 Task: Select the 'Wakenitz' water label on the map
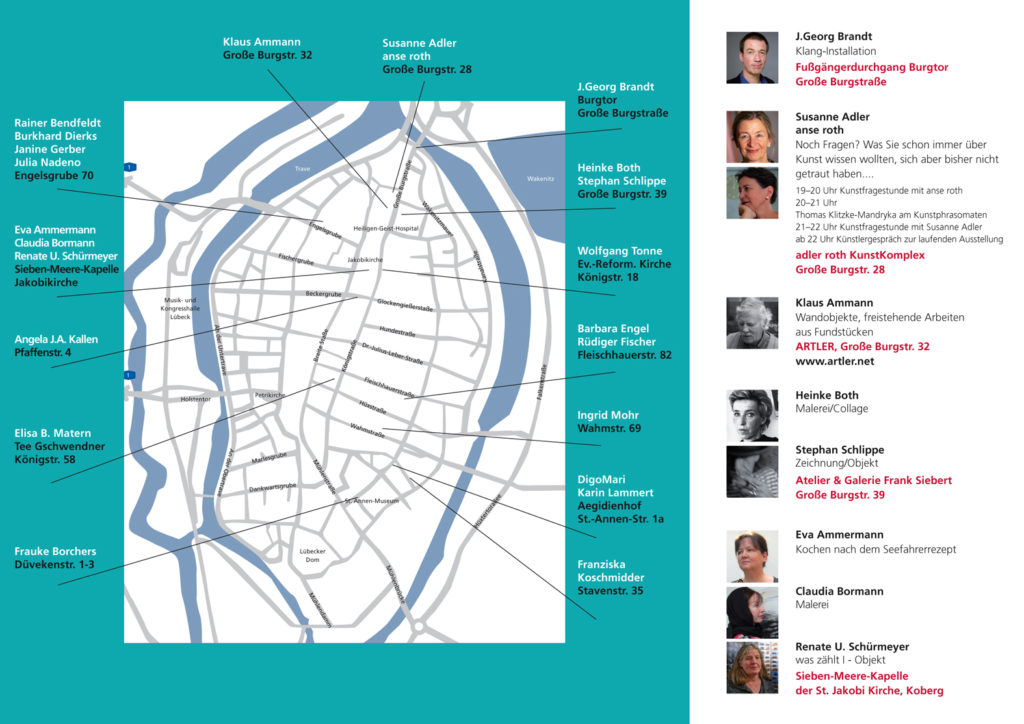(541, 178)
